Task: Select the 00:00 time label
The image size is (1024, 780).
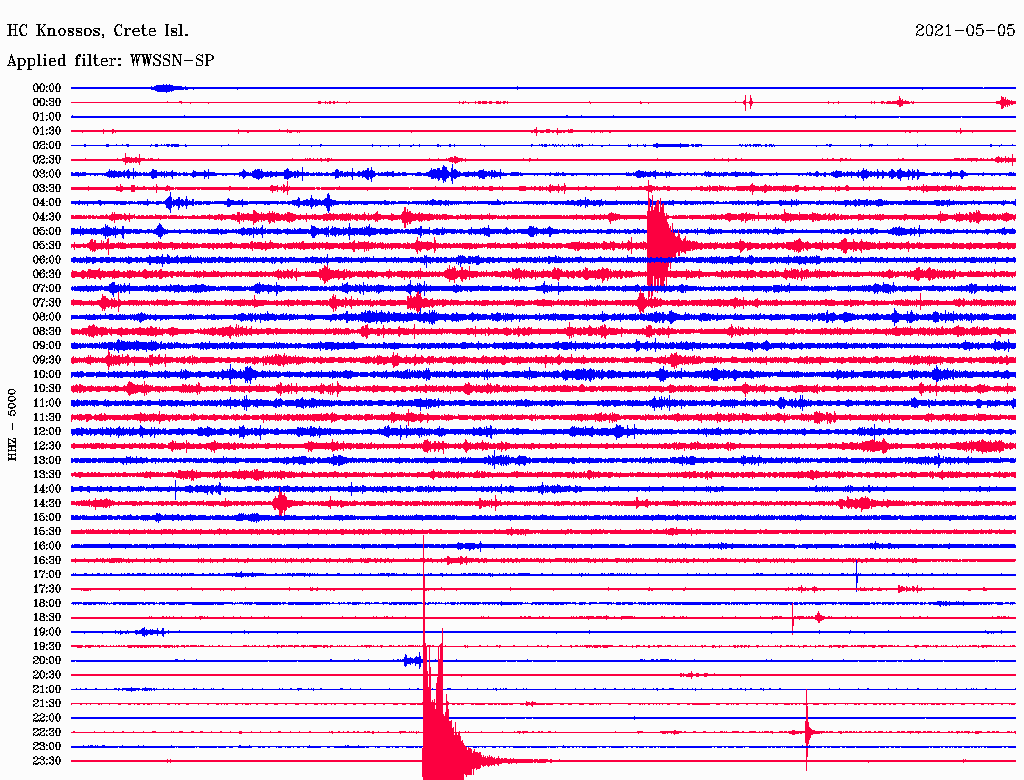Action: (47, 88)
